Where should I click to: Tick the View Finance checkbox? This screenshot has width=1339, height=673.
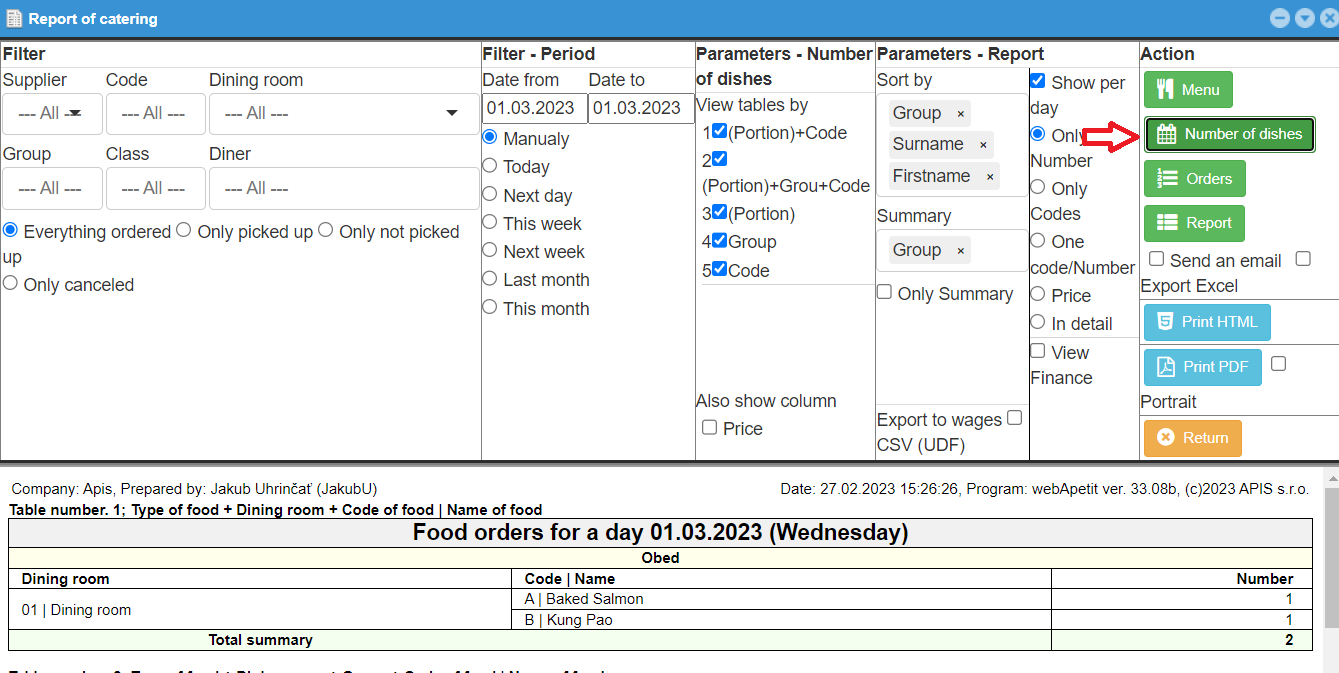pos(1038,351)
